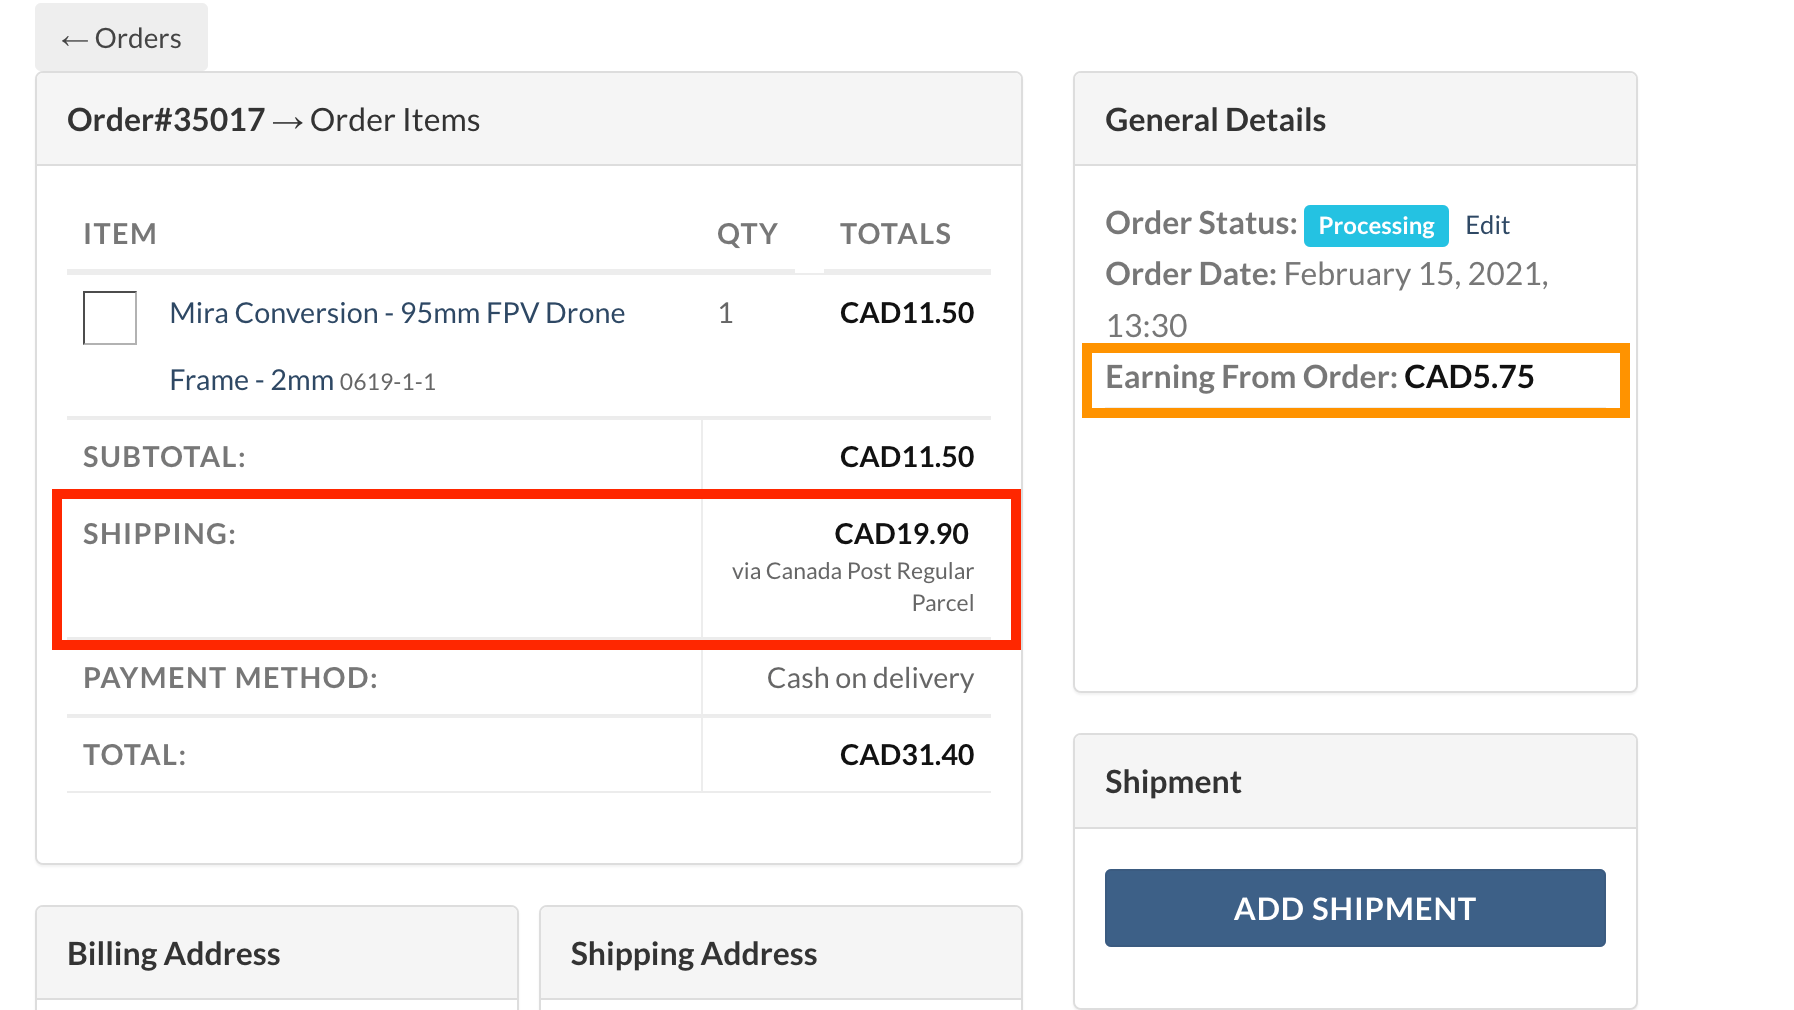
Task: Click the Shipment panel heading
Action: (1172, 782)
